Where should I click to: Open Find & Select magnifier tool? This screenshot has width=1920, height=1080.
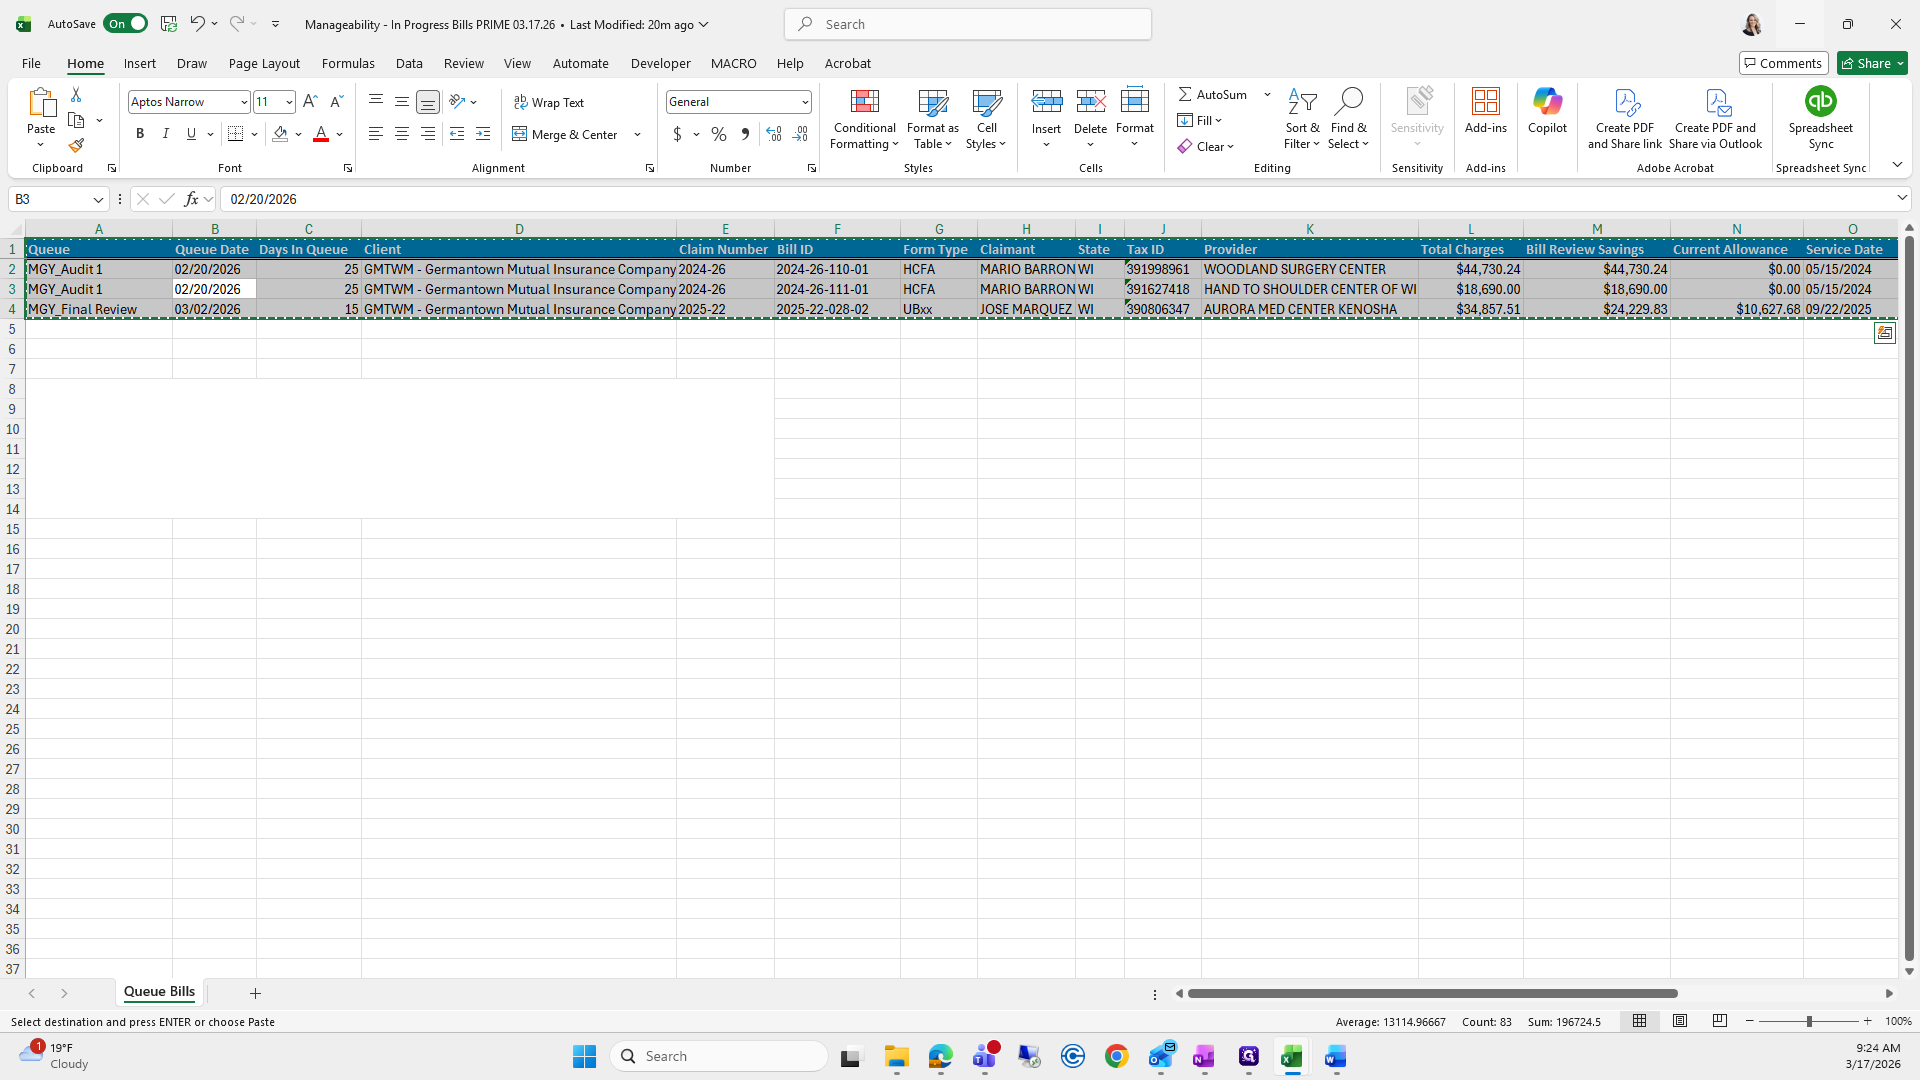click(1348, 102)
